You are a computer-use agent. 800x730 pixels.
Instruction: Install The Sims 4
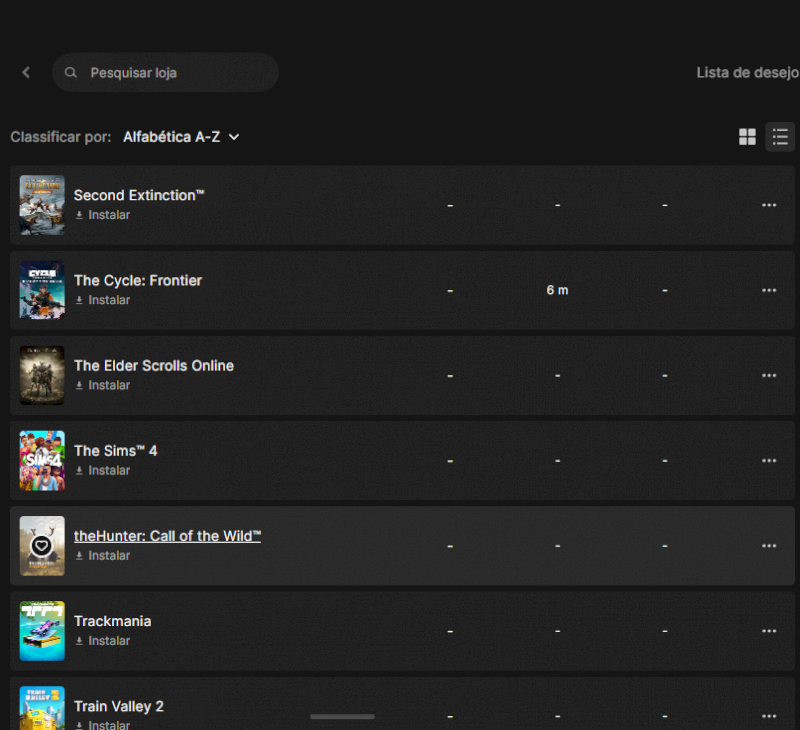pyautogui.click(x=103, y=470)
